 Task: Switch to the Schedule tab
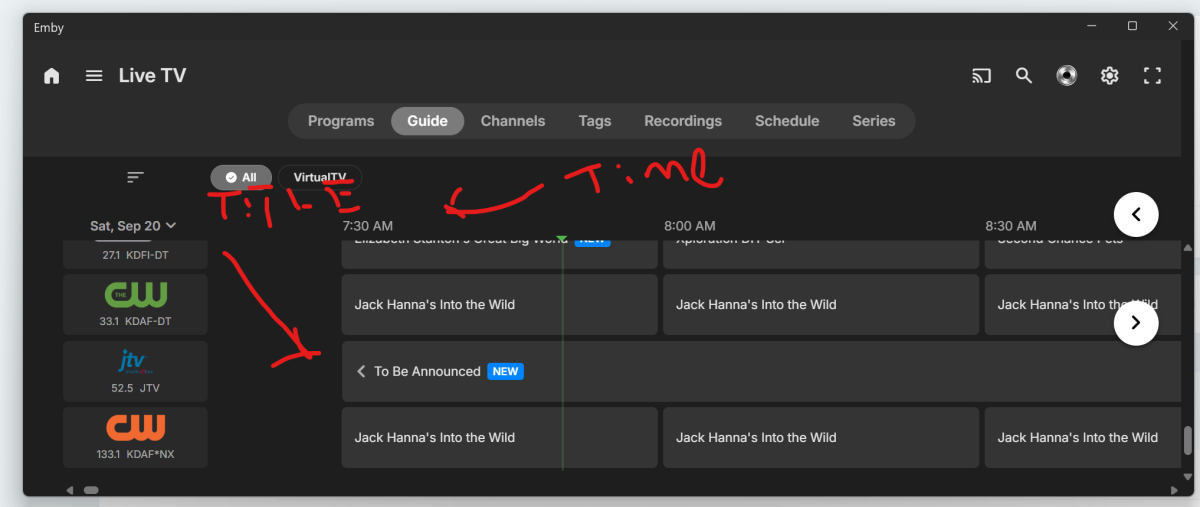click(x=787, y=121)
